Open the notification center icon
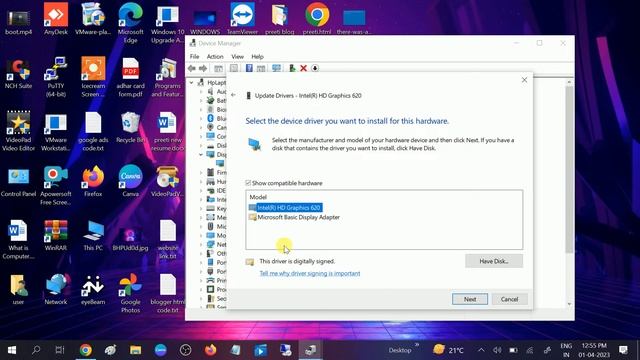 (623, 350)
